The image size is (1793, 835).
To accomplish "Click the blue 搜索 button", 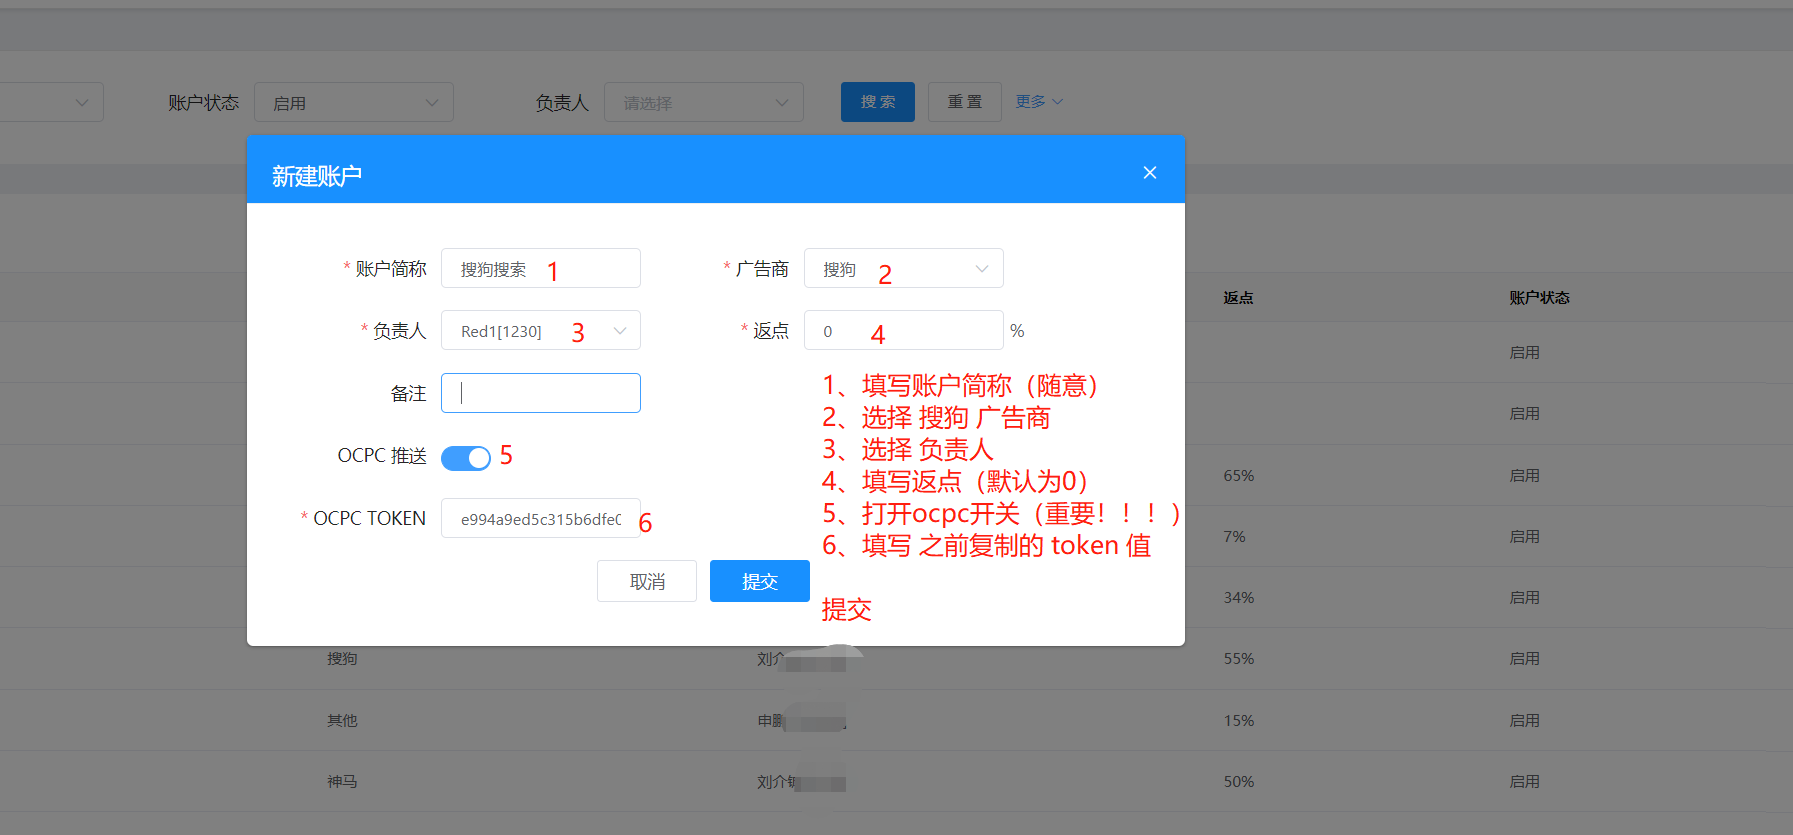I will [x=878, y=102].
